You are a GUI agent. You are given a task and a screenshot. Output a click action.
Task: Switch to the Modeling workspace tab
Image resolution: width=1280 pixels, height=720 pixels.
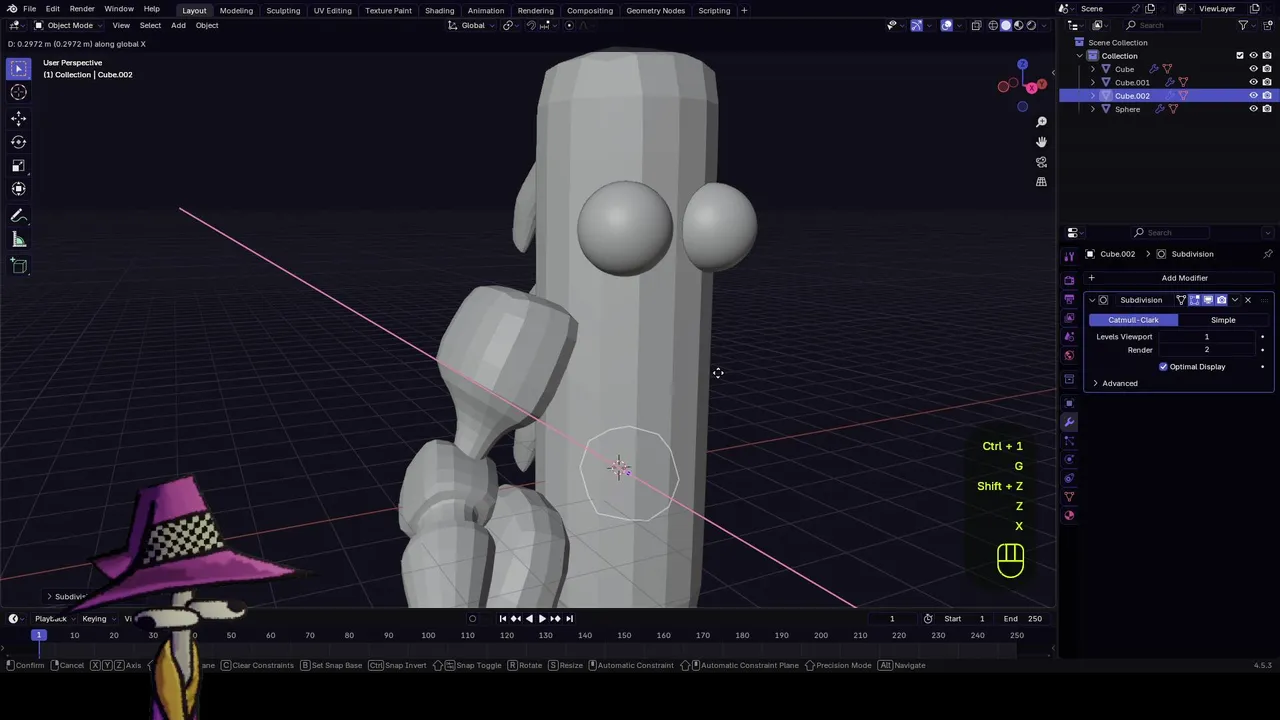click(x=236, y=10)
